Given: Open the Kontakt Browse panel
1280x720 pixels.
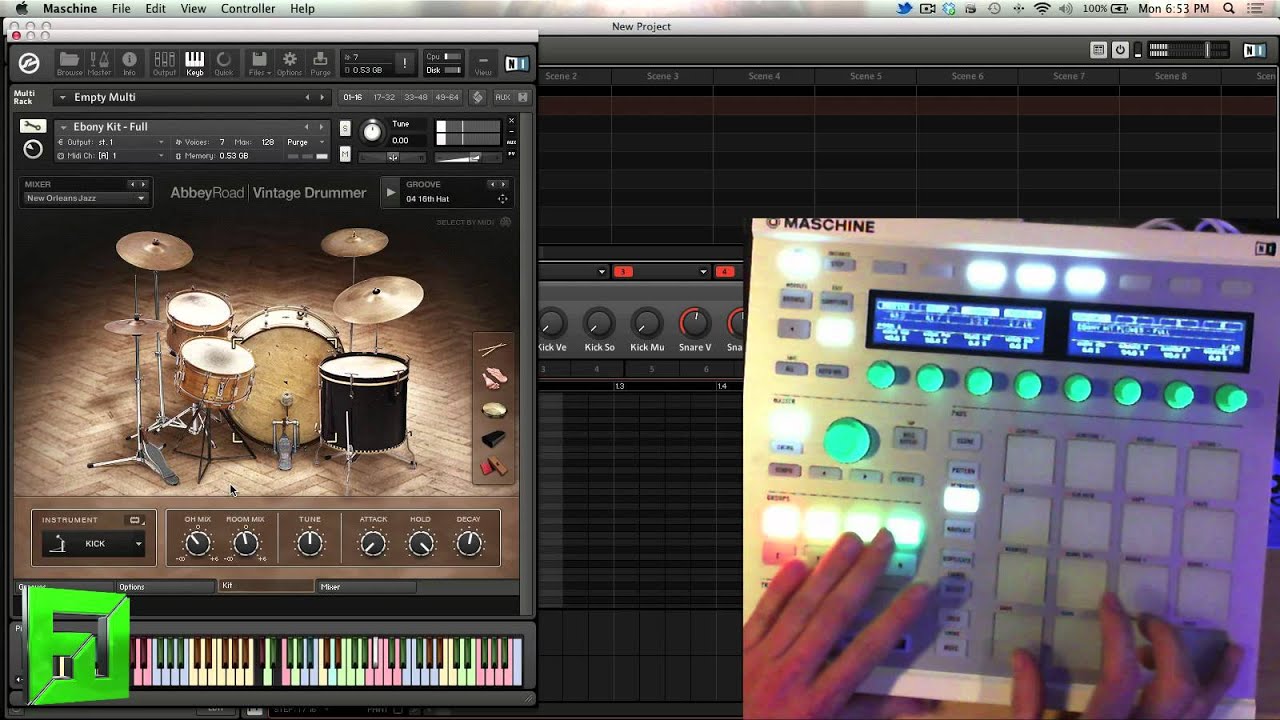Looking at the screenshot, I should click(69, 63).
